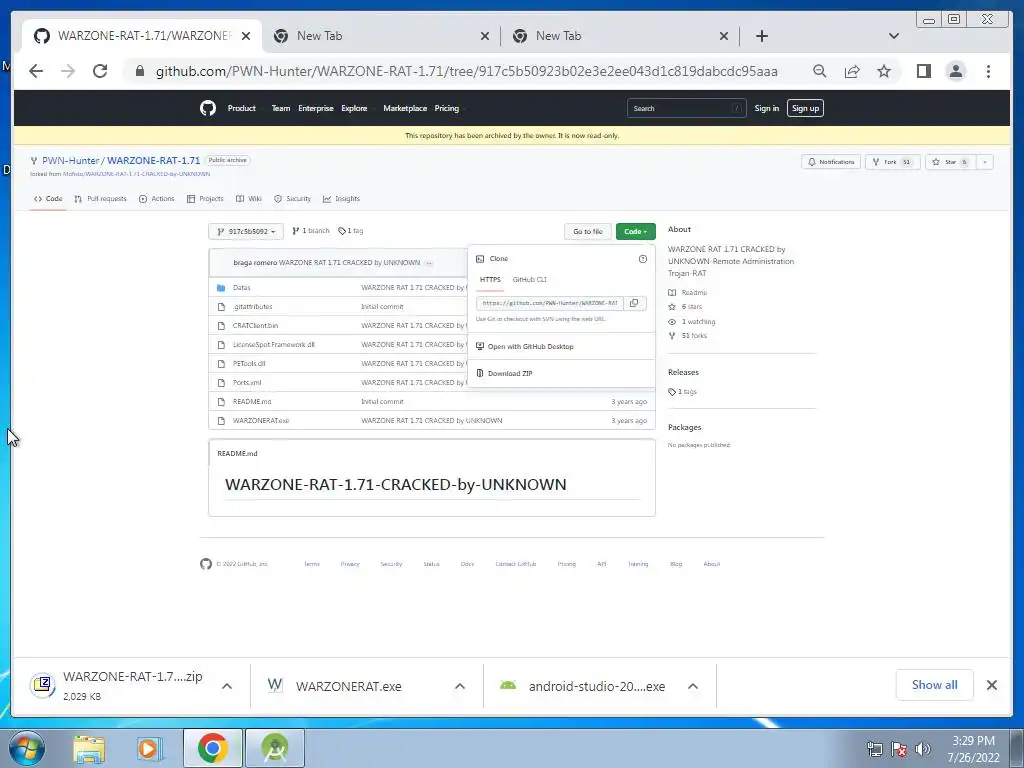Open Projects tab
The image size is (1024, 768).
pyautogui.click(x=205, y=199)
